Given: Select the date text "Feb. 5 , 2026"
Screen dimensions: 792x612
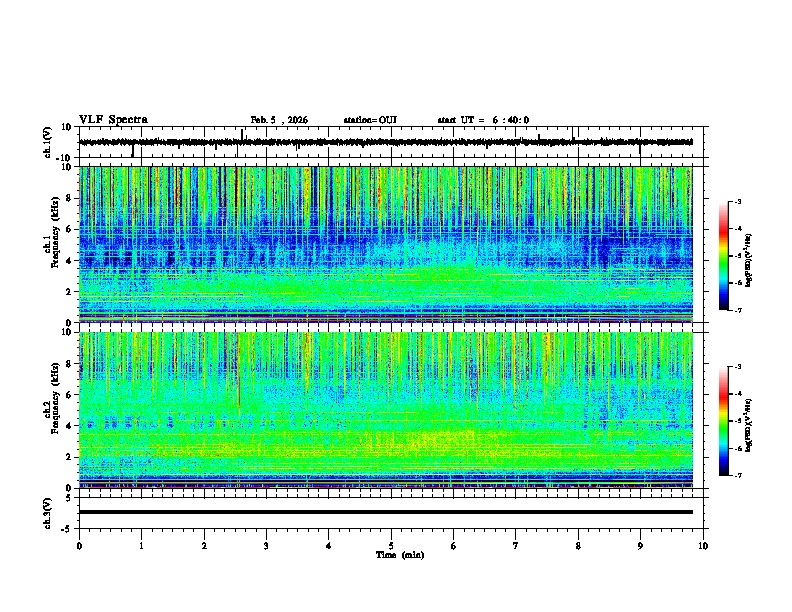Looking at the screenshot, I should [279, 120].
